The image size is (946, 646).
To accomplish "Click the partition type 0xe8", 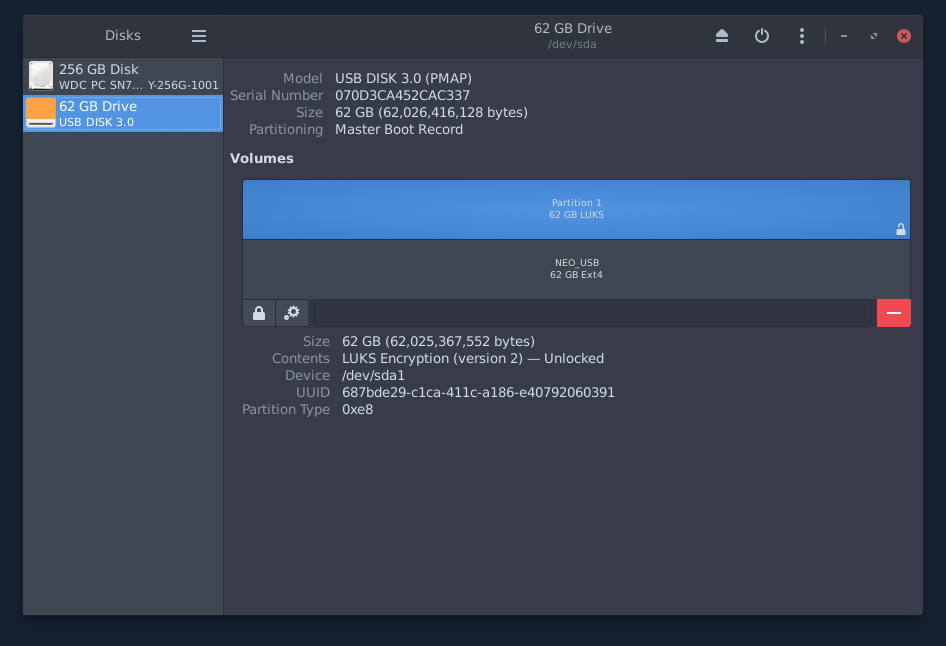I will coord(357,410).
